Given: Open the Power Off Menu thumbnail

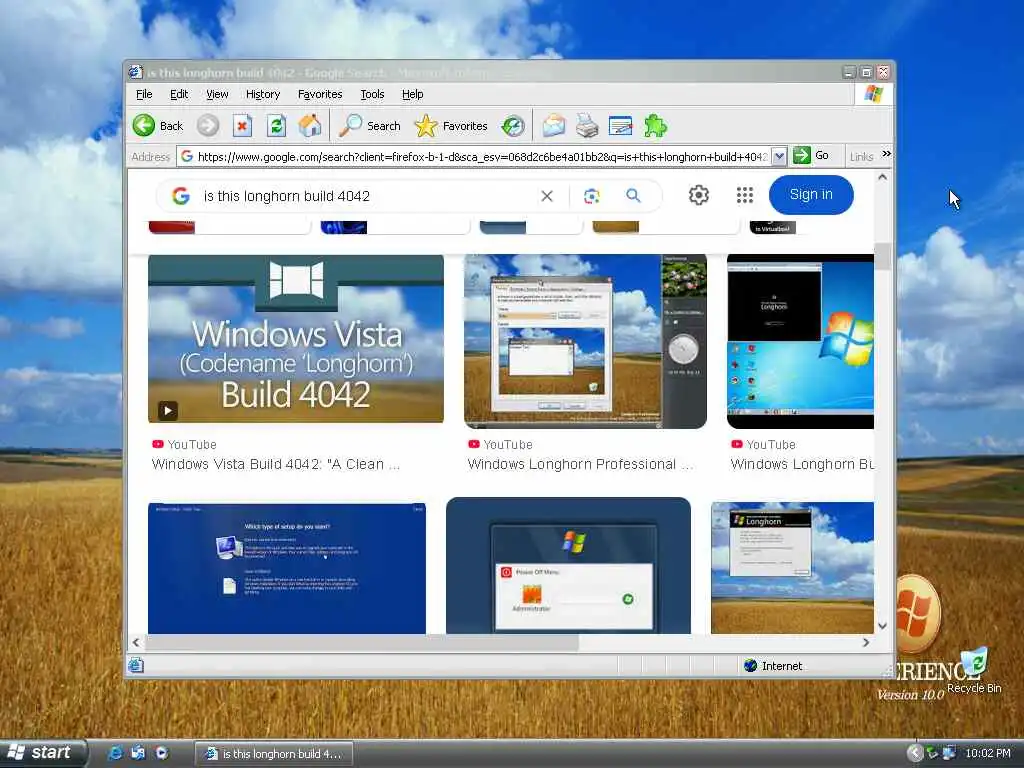Looking at the screenshot, I should pyautogui.click(x=568, y=566).
